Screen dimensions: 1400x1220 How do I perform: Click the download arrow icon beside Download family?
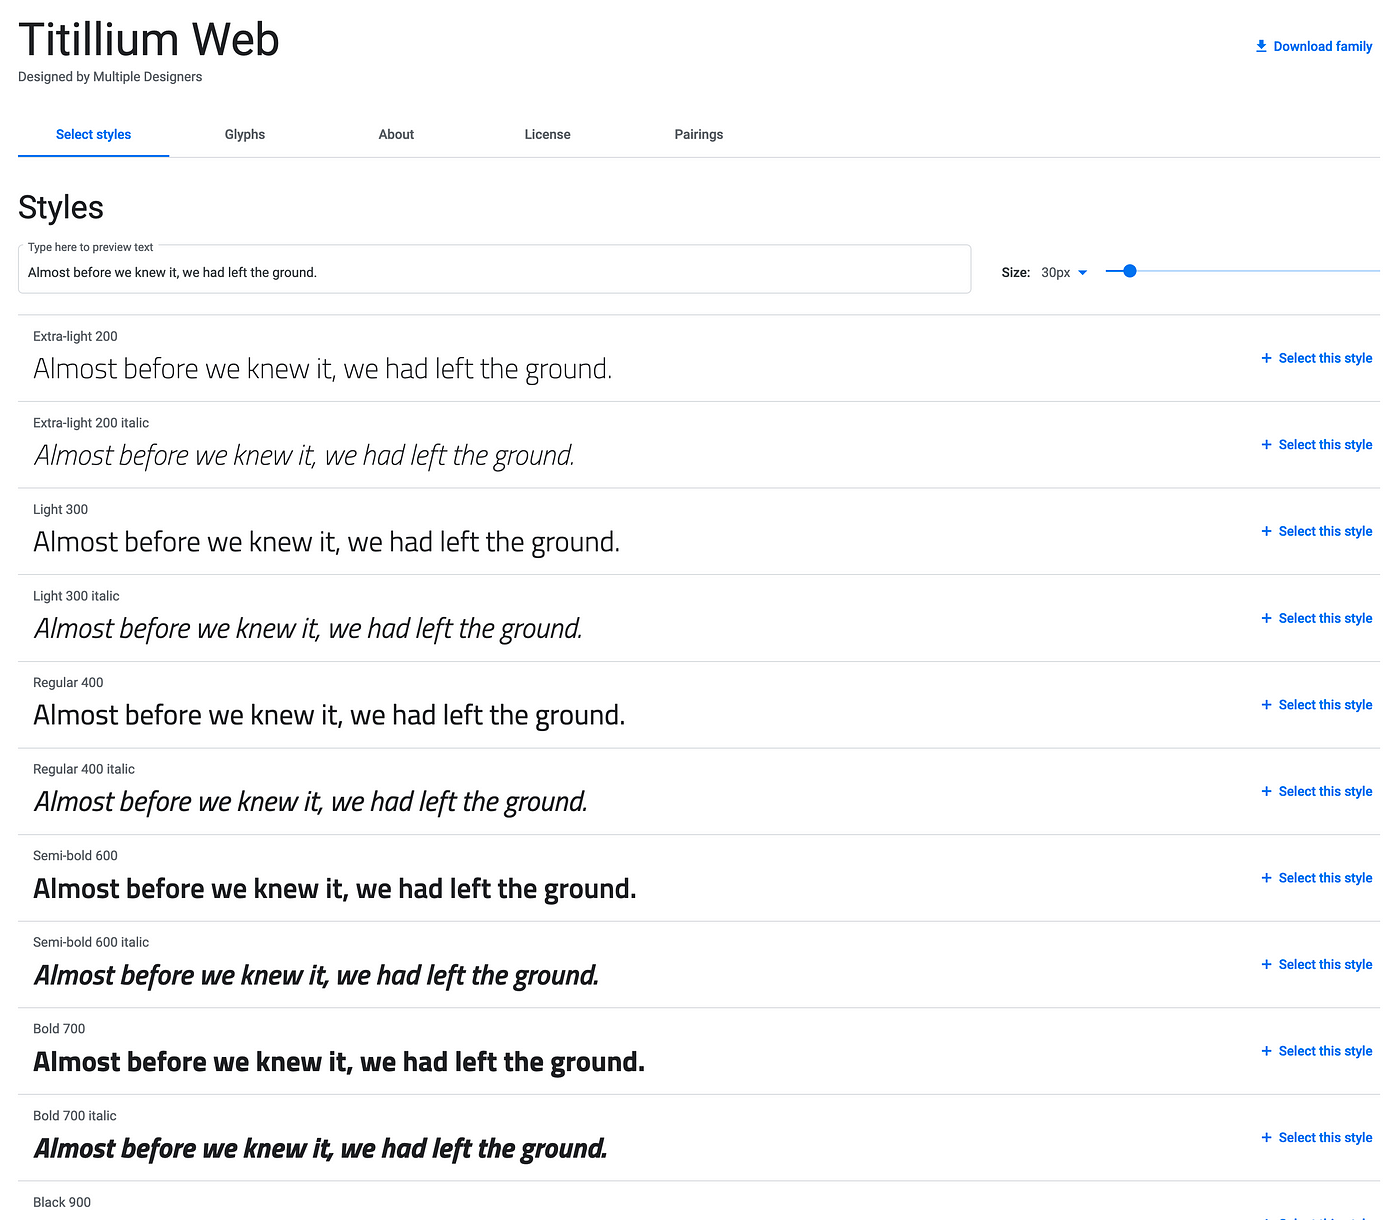point(1261,46)
